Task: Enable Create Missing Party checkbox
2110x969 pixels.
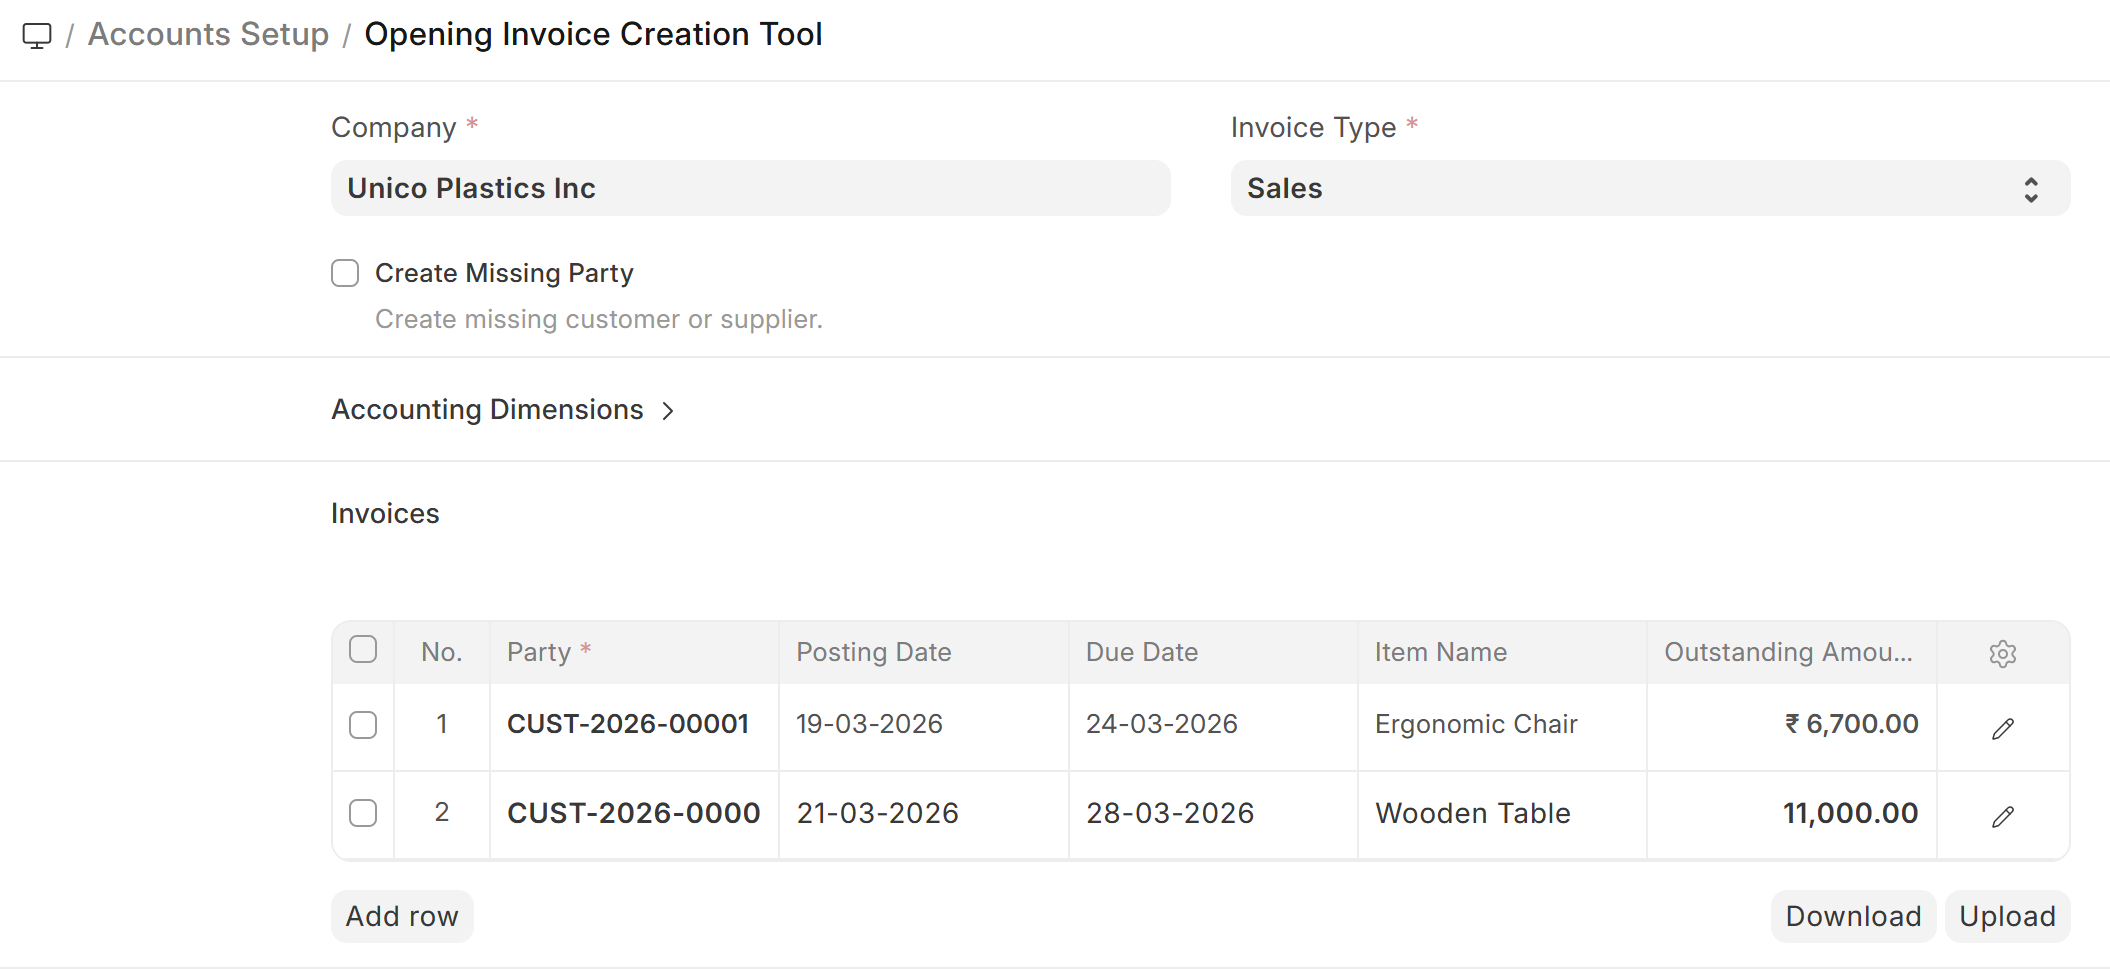Action: (345, 273)
